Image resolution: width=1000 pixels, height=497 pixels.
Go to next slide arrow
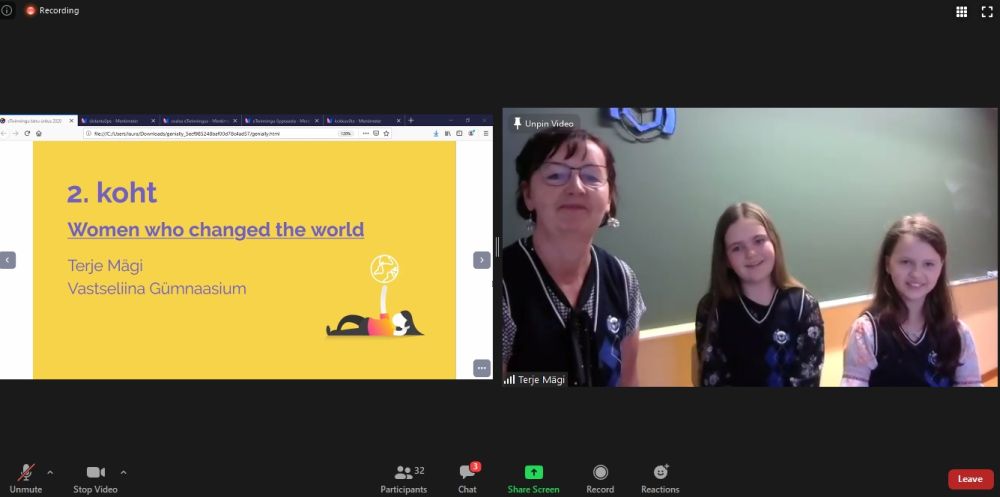point(481,260)
